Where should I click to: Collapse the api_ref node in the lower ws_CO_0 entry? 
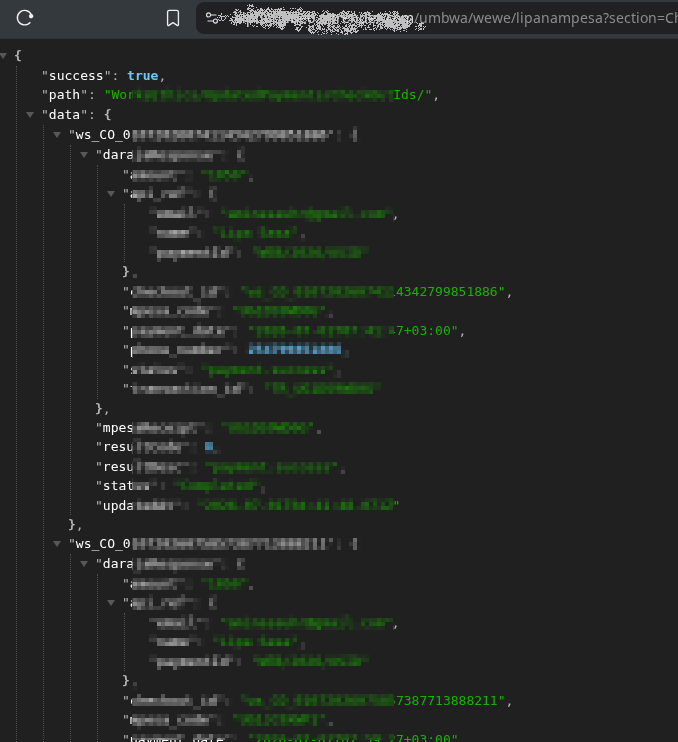pos(111,602)
